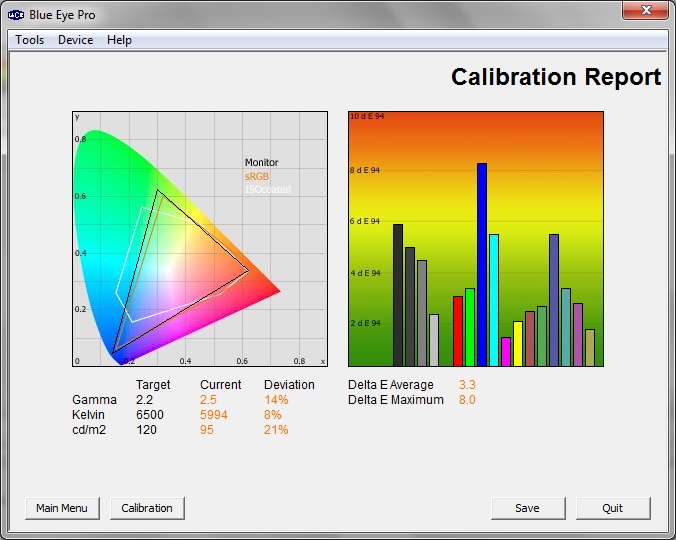The image size is (676, 540).
Task: Click the Calibration Report heading
Action: coord(556,77)
